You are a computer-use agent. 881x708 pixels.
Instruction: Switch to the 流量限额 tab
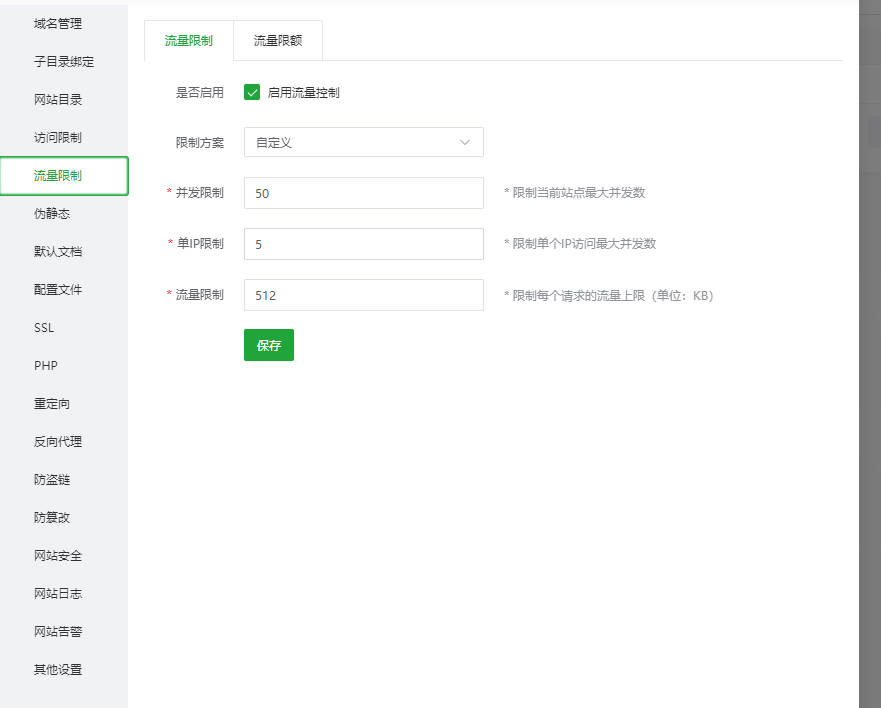pyautogui.click(x=278, y=41)
